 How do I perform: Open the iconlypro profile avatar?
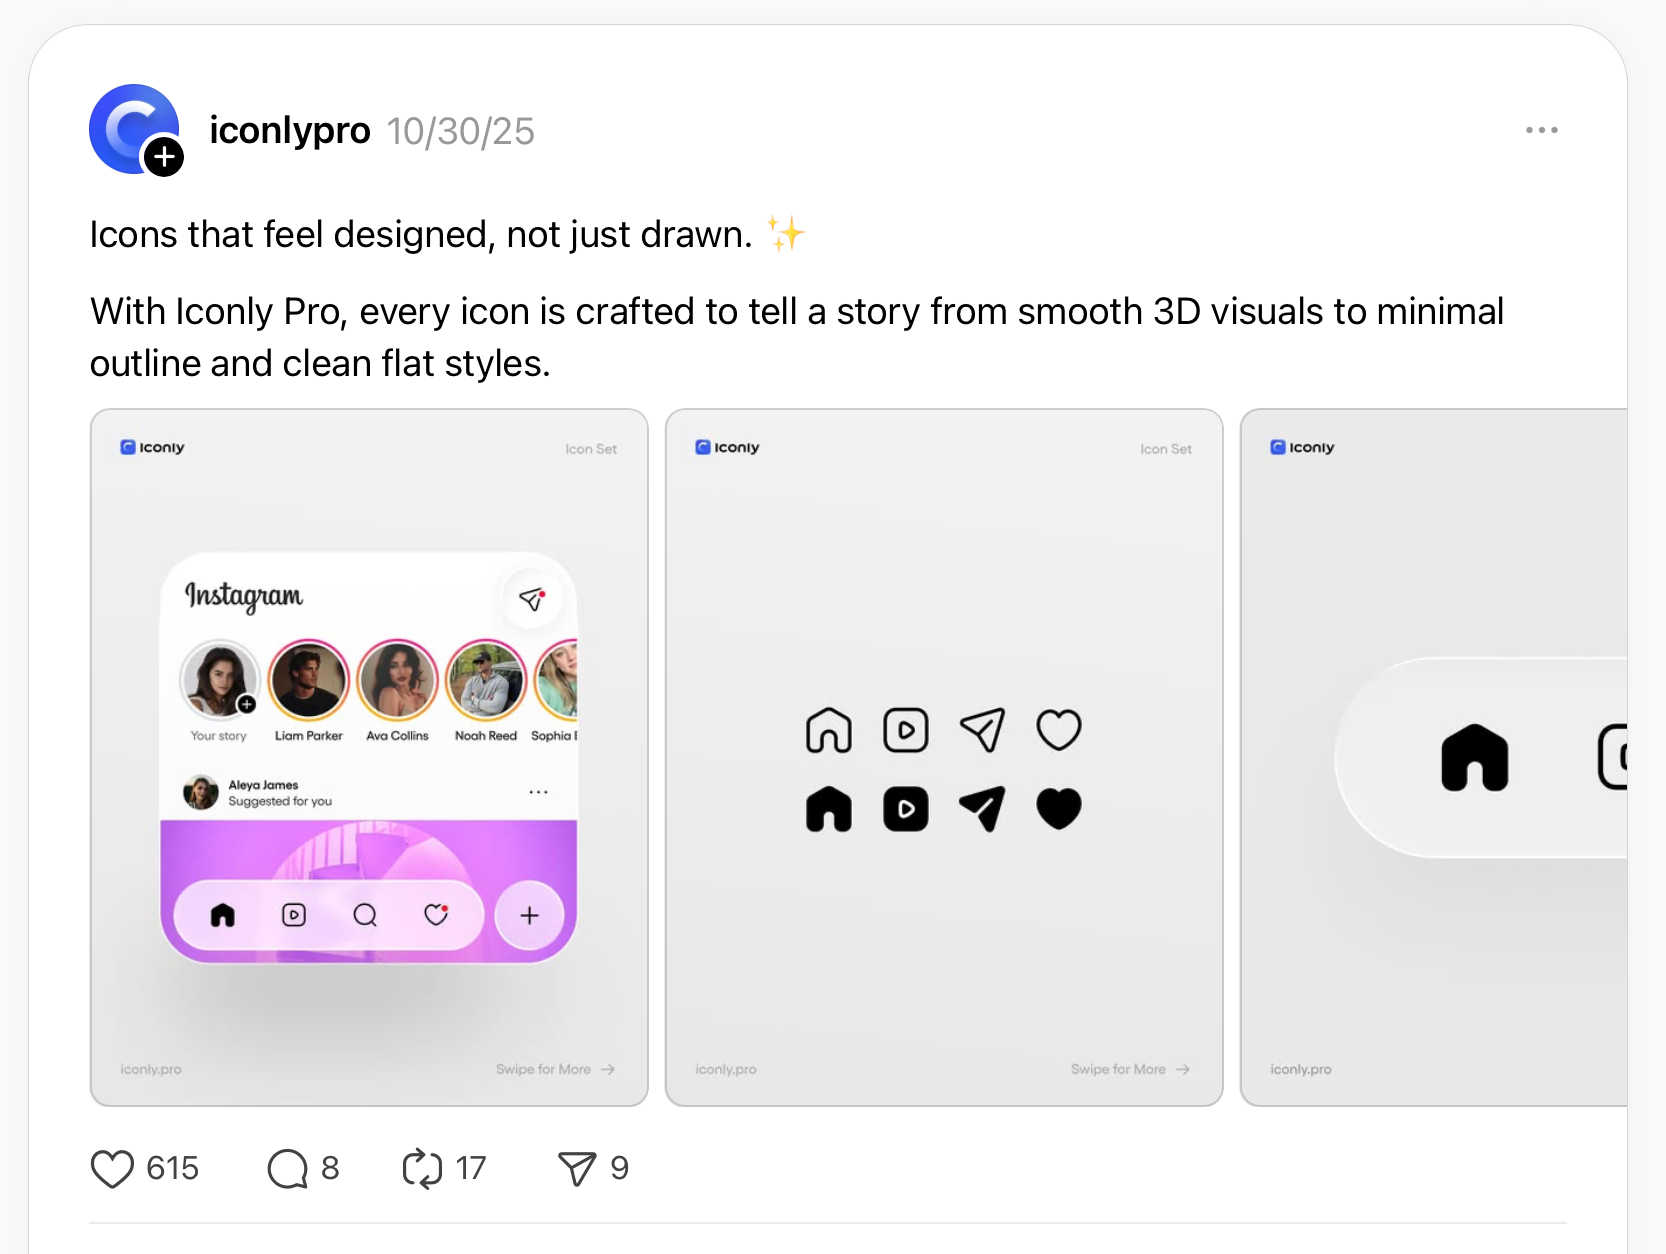(134, 129)
